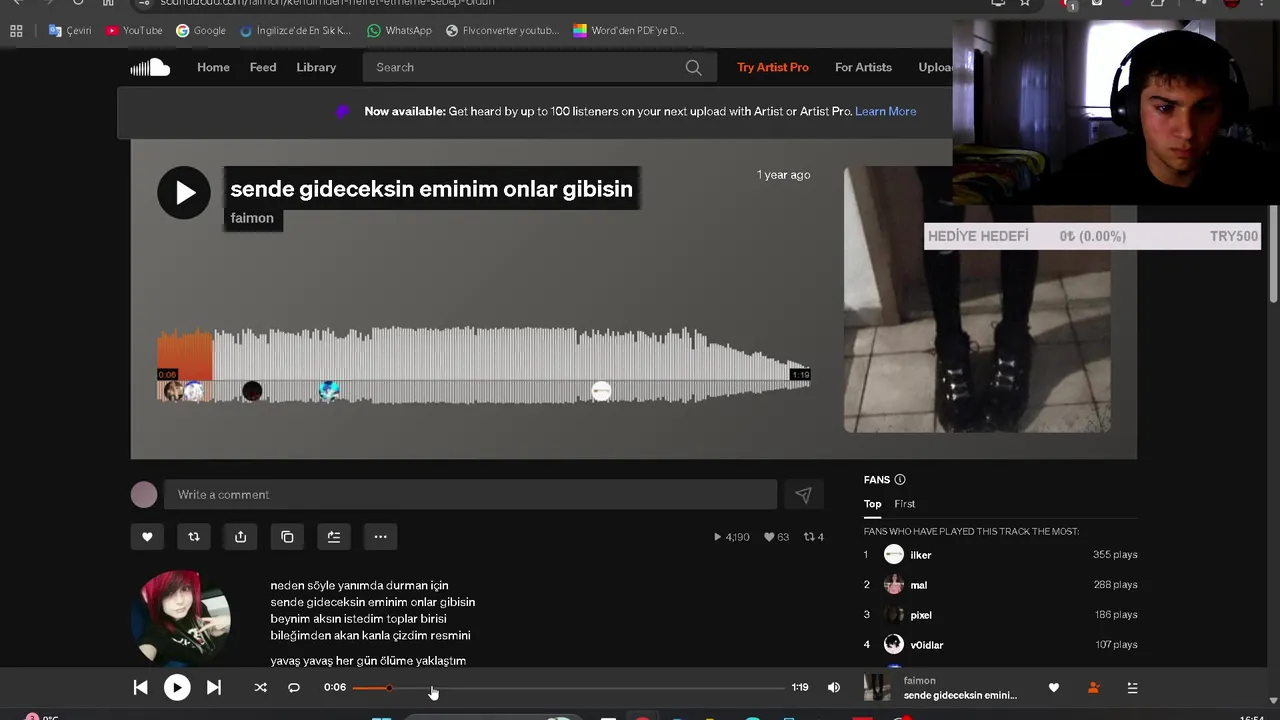Toggle shuffle mode

[x=260, y=687]
